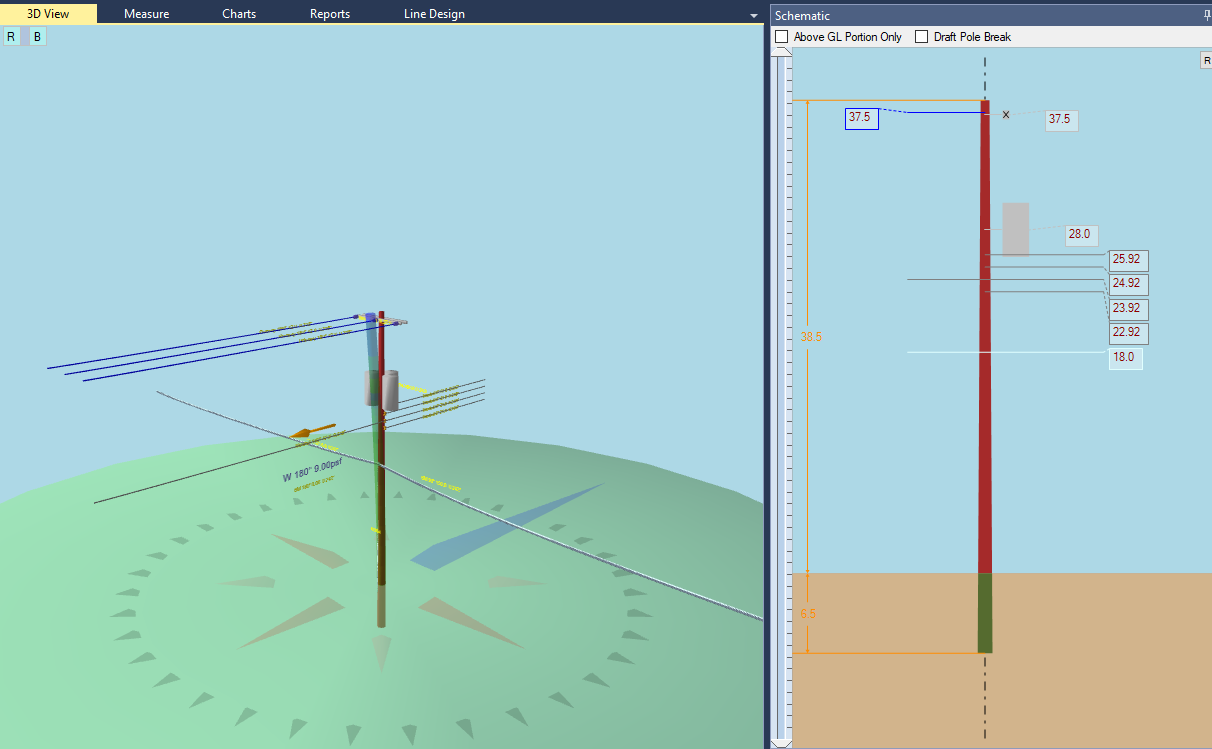Screen dimensions: 1212x749
Task: Select the 25.92 attachment height label
Action: tap(1128, 260)
